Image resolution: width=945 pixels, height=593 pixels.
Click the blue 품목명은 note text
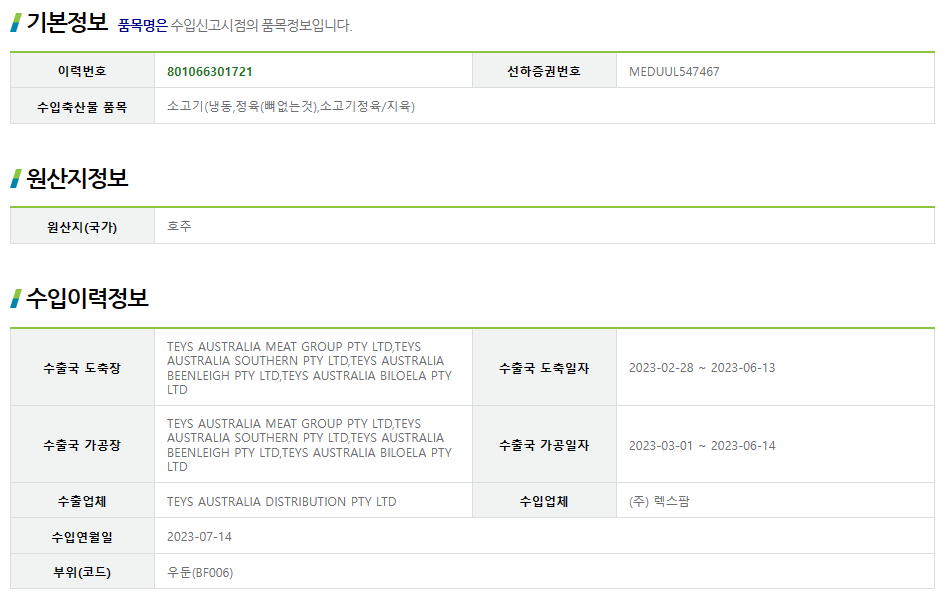[x=142, y=25]
